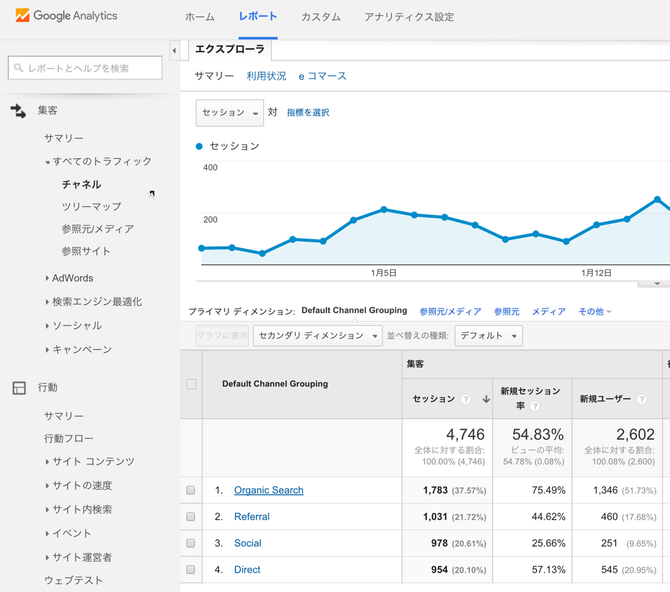670x592 pixels.
Task: Click the help icon under 新規セッション率 header
Action: (536, 406)
